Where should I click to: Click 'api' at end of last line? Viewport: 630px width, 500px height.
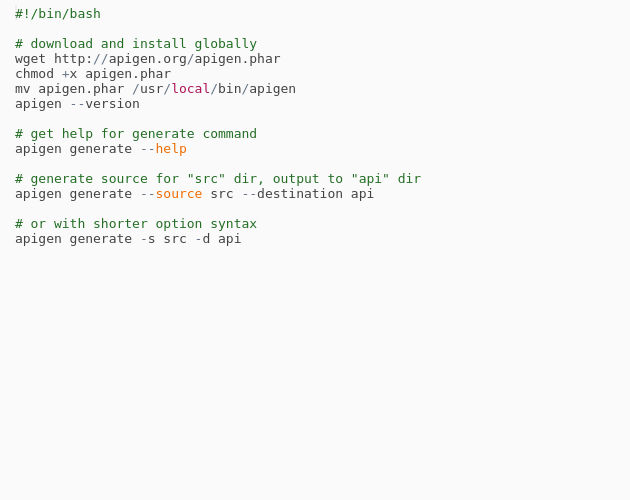230,239
